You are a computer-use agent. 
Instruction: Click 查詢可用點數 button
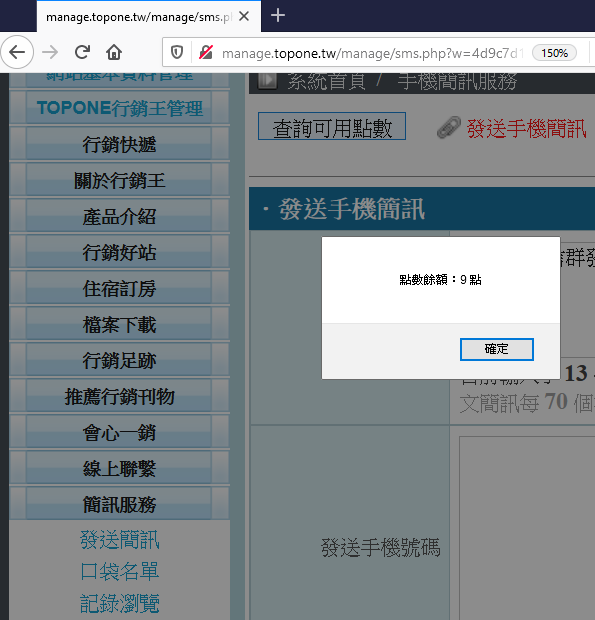coord(332,127)
